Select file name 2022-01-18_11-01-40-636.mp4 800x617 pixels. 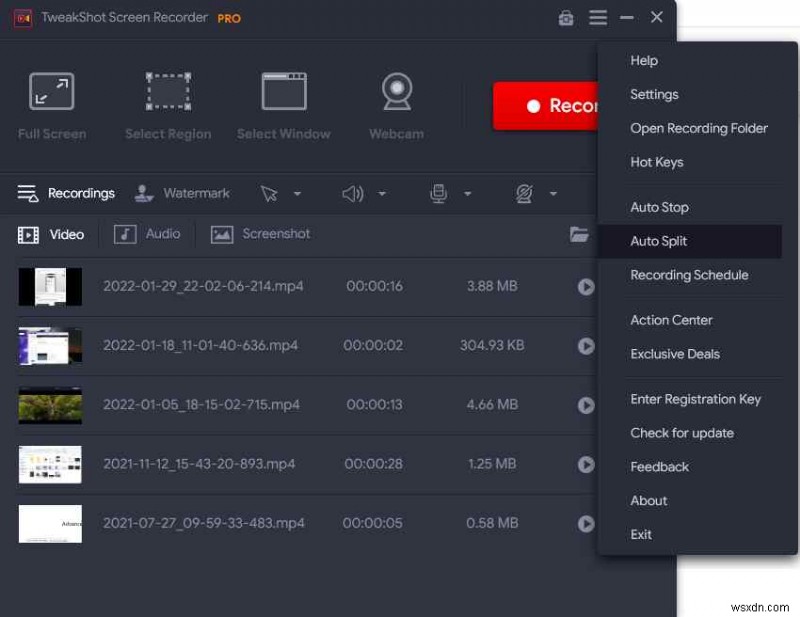pyautogui.click(x=201, y=345)
